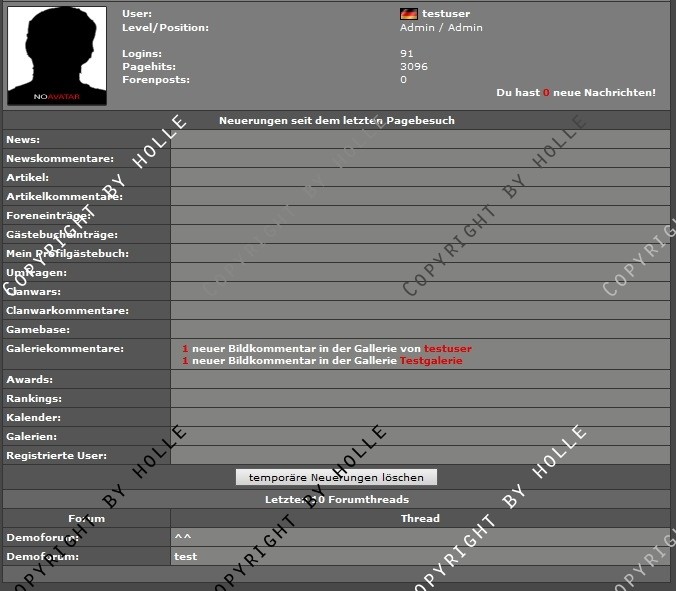Image resolution: width=676 pixels, height=591 pixels.
Task: Select the Clanwars row label
Action: 34,292
